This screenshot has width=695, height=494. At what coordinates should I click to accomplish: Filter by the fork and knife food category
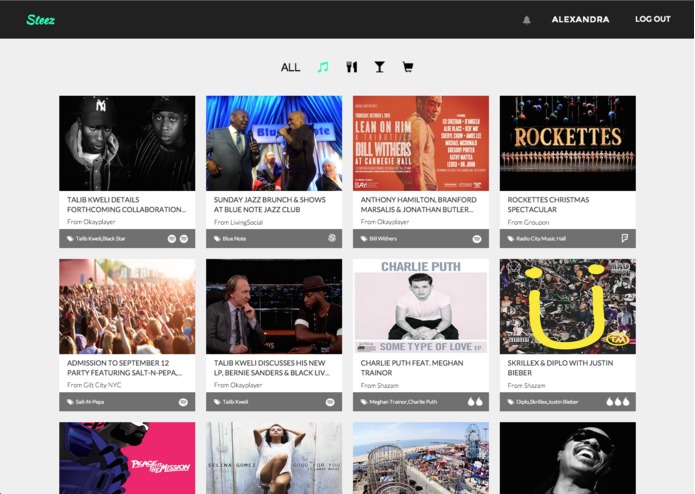point(351,67)
